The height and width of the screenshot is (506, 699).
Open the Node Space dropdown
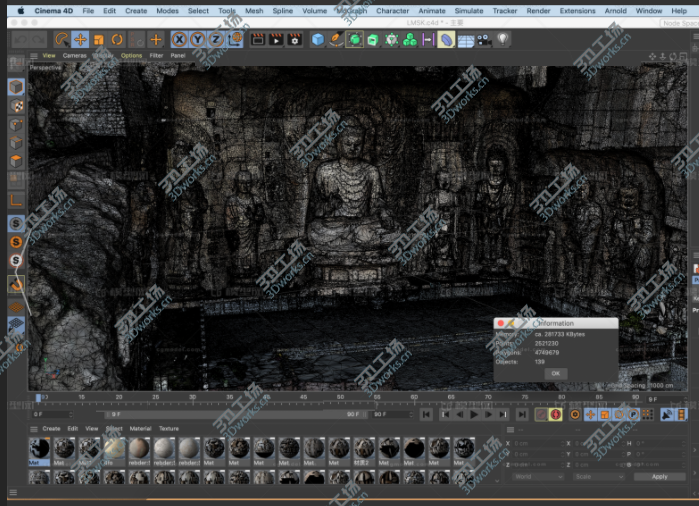click(679, 23)
